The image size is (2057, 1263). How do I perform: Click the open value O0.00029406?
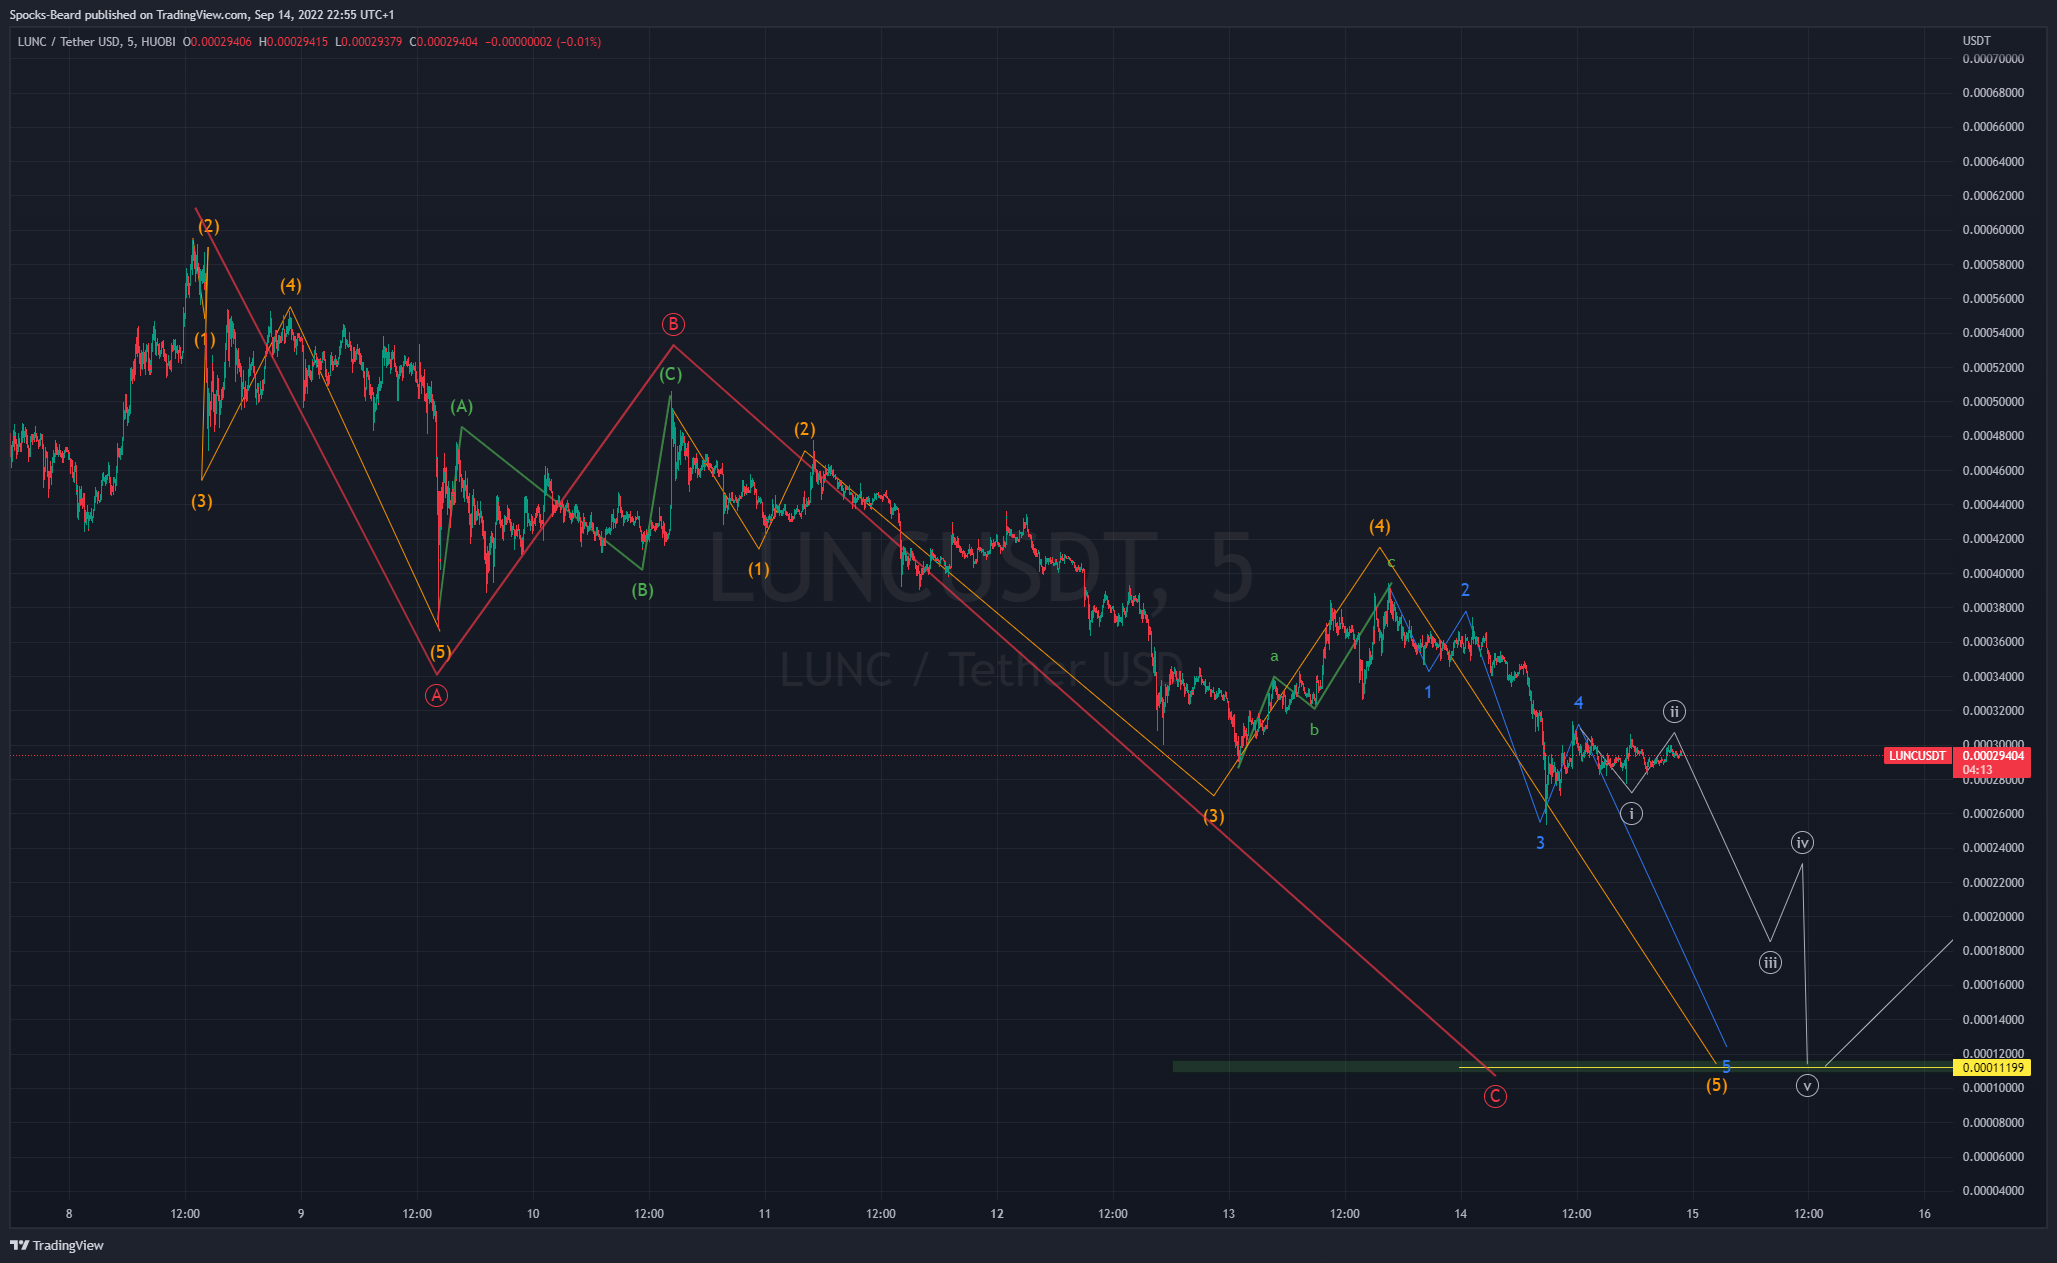217,42
